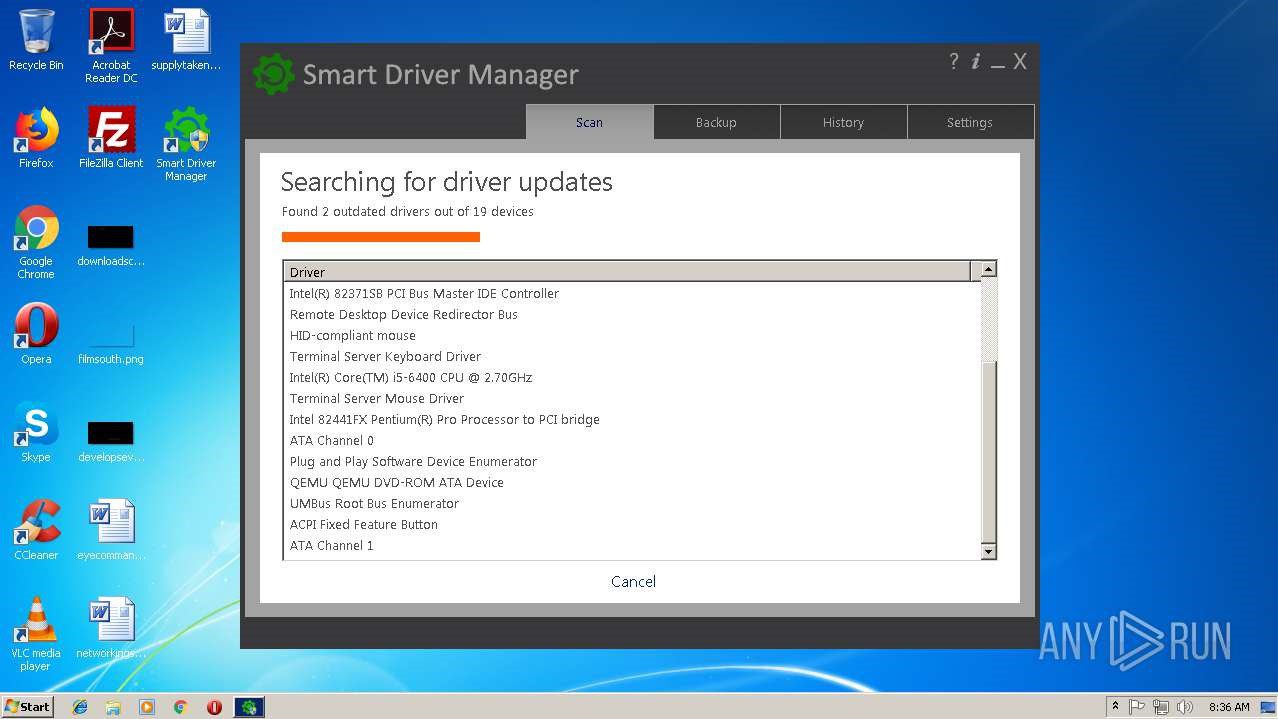Open Windows Explorer folder on taskbar

click(113, 707)
